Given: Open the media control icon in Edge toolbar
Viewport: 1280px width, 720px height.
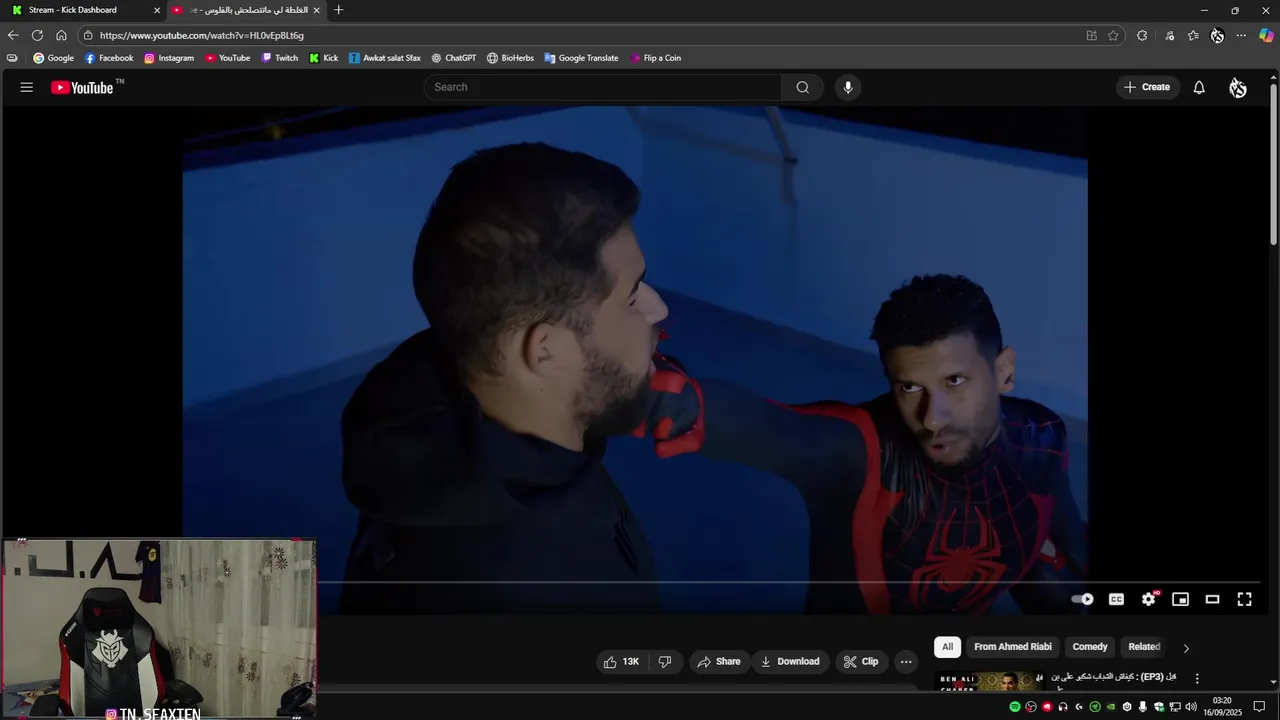Looking at the screenshot, I should [1169, 35].
